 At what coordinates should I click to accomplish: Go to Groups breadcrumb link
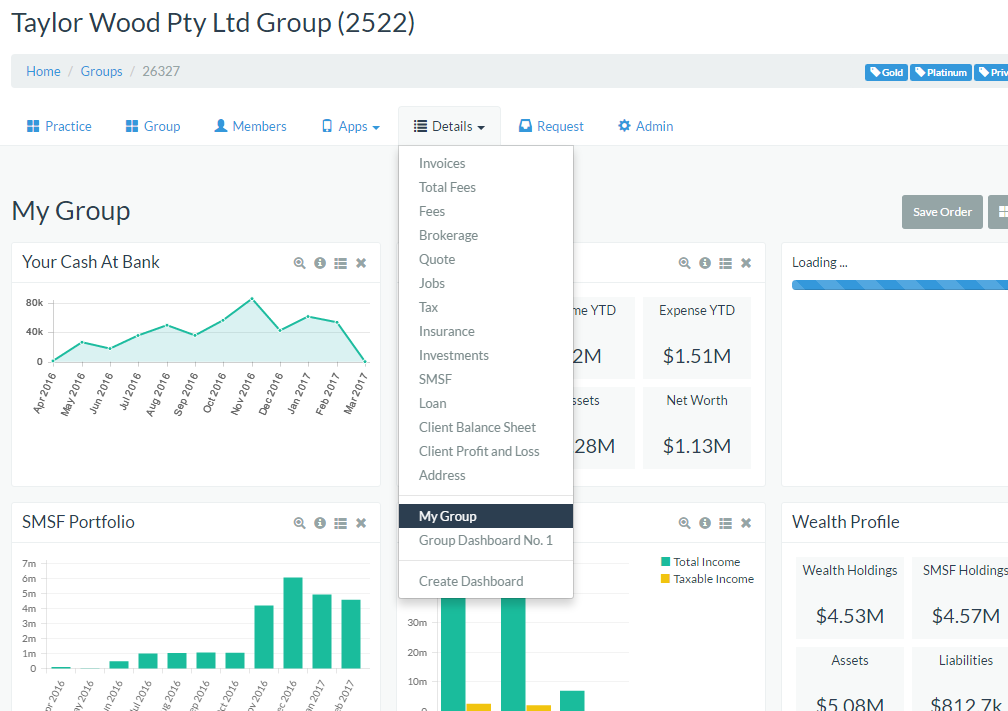[101, 71]
